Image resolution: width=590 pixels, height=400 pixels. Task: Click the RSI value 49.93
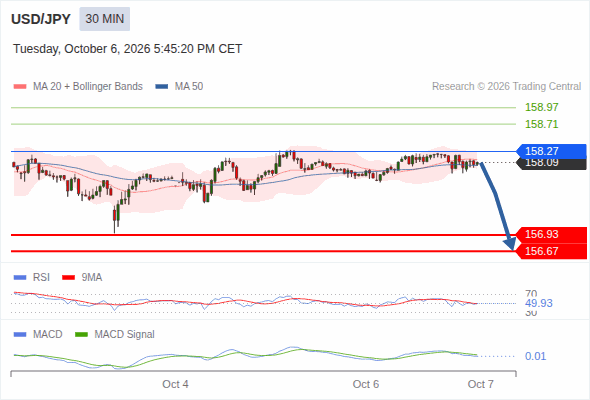point(539,303)
